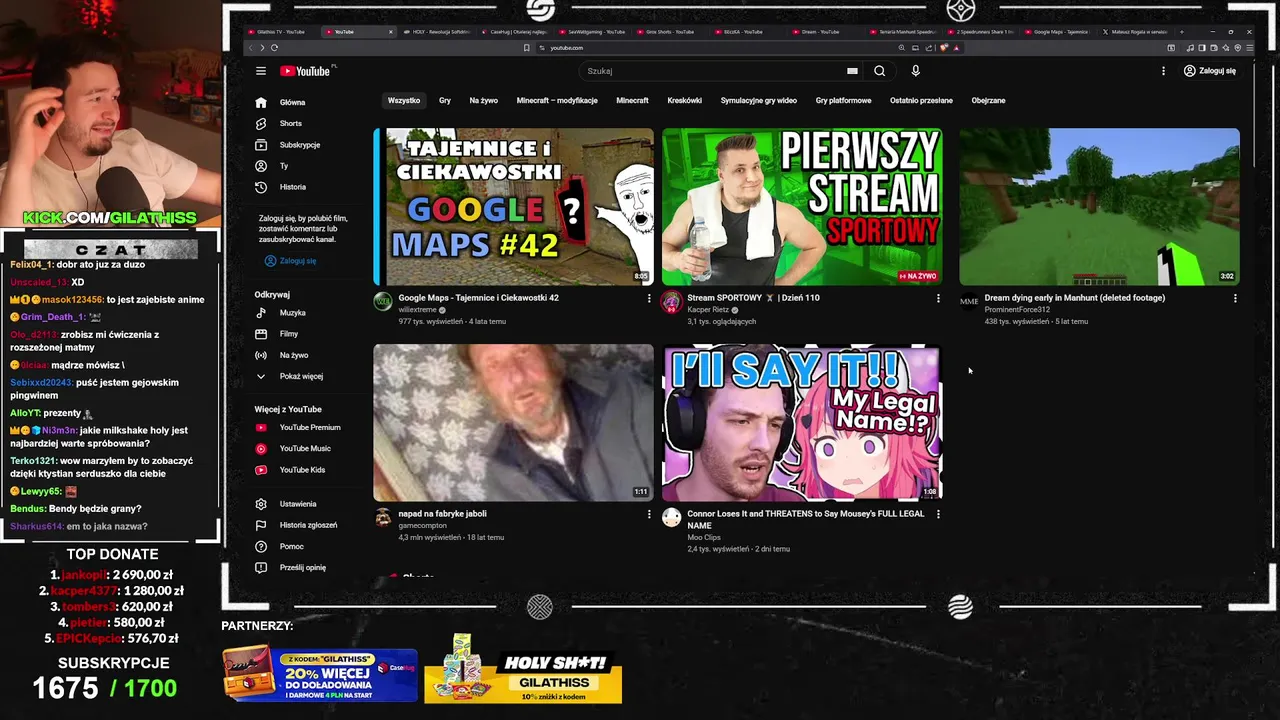Open Historia in the sidebar
This screenshot has width=1280, height=720.
292,187
